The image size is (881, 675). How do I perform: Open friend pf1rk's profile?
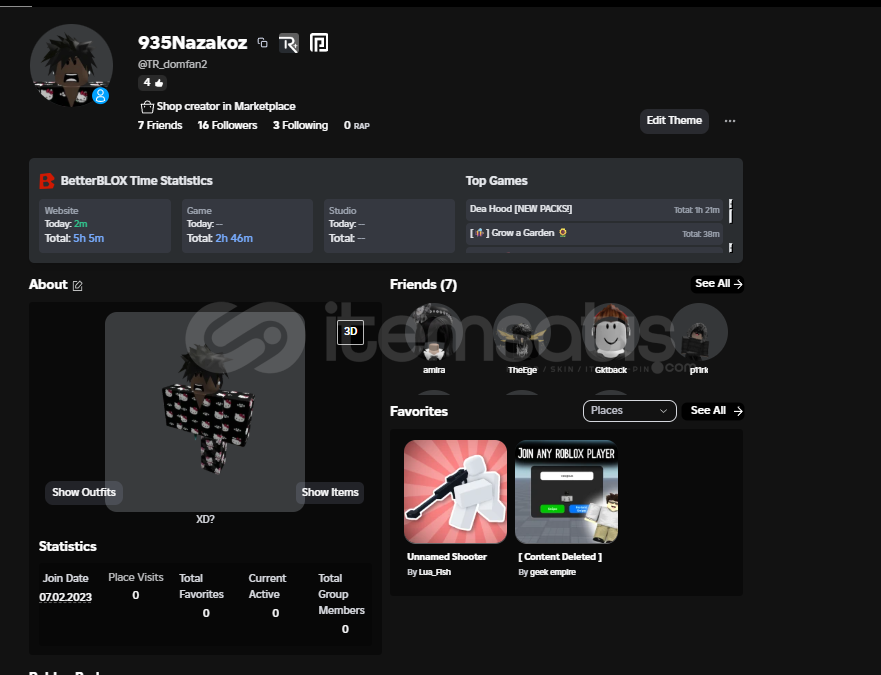coord(698,339)
